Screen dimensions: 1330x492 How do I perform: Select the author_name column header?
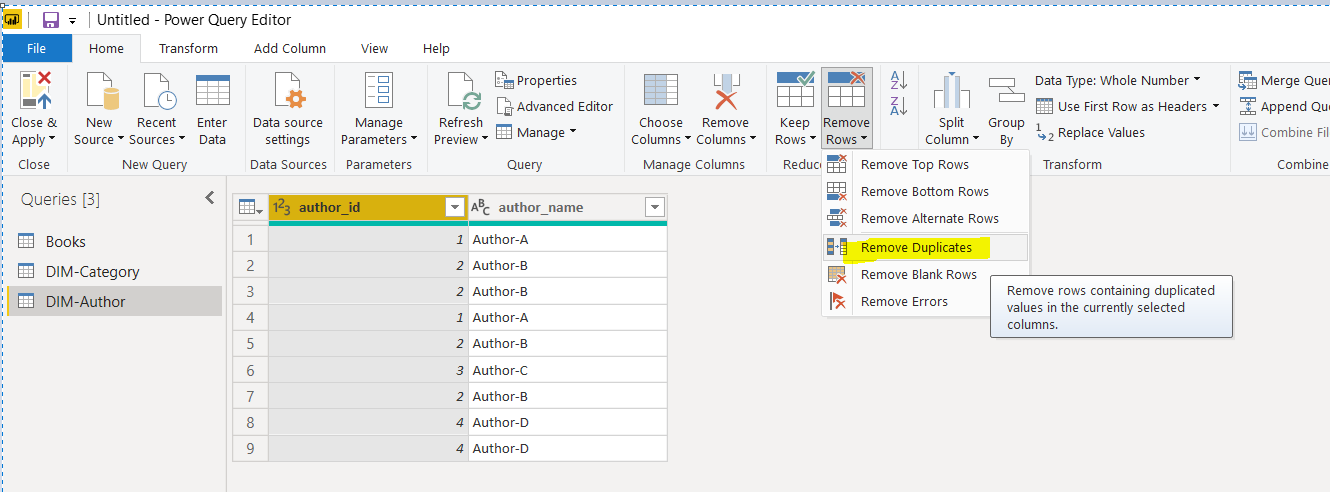click(568, 207)
